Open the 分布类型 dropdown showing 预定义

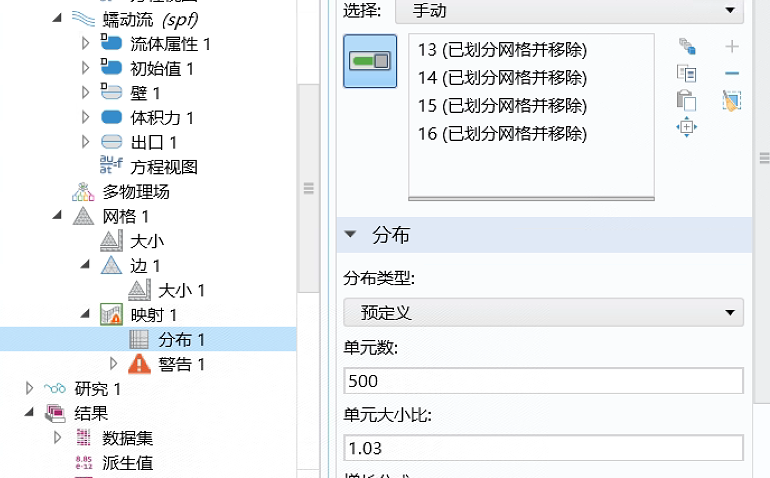point(543,313)
